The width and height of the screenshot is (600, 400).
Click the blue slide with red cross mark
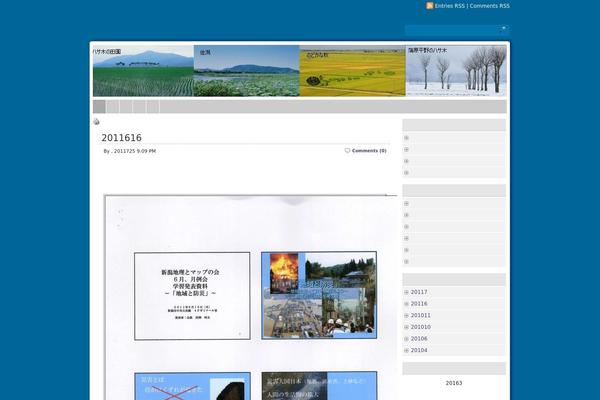coord(192,386)
